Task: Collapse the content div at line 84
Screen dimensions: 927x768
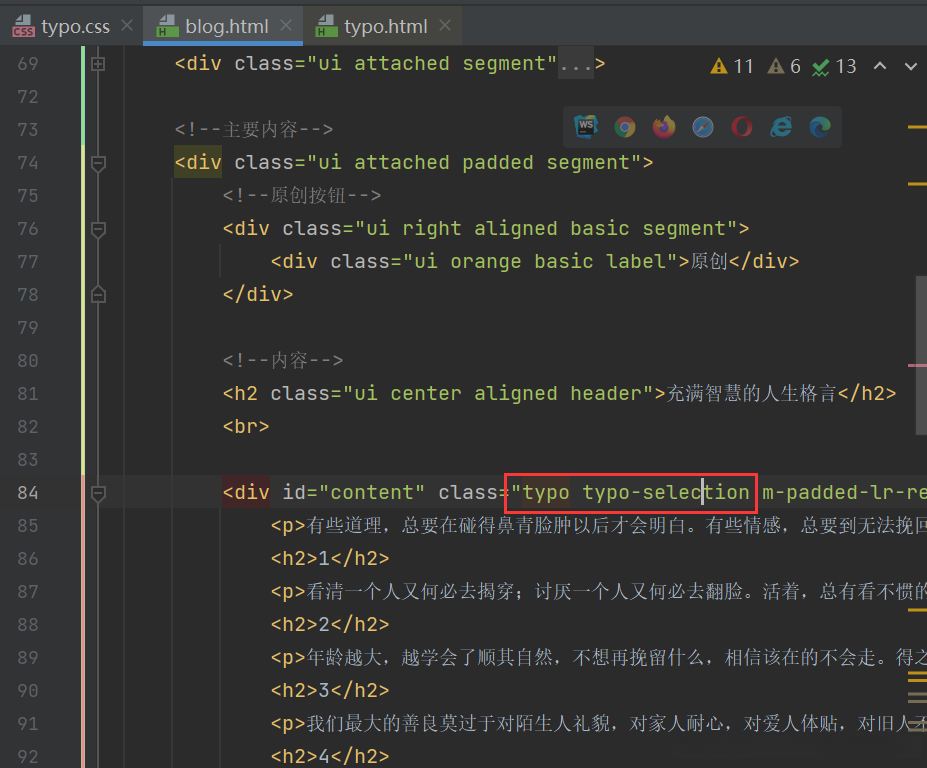Action: pyautogui.click(x=98, y=493)
